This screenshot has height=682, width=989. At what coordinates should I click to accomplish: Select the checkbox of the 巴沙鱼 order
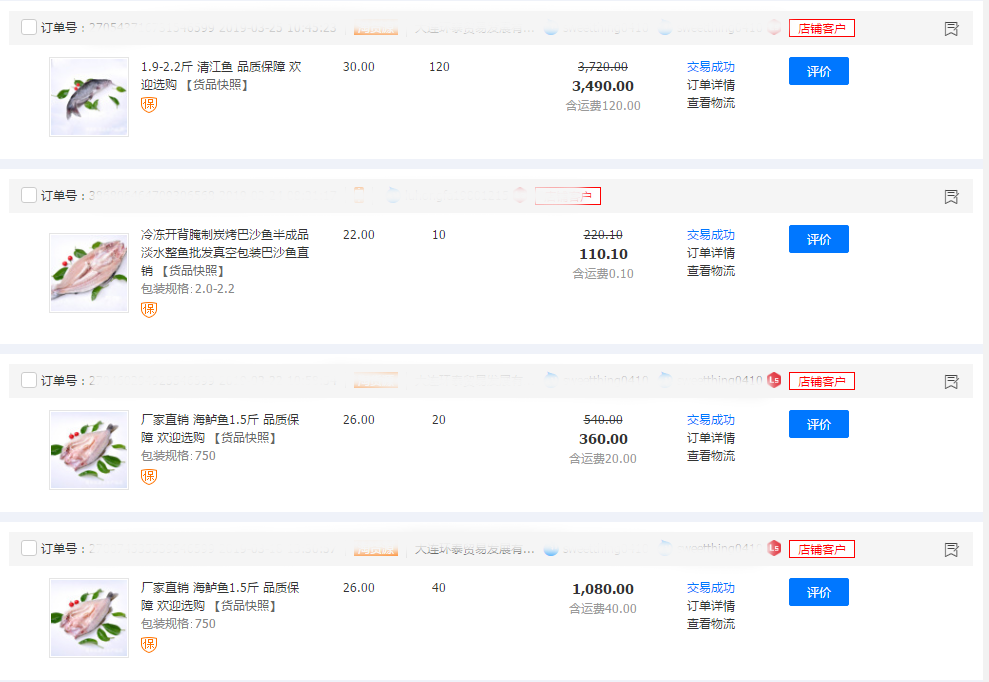click(29, 196)
